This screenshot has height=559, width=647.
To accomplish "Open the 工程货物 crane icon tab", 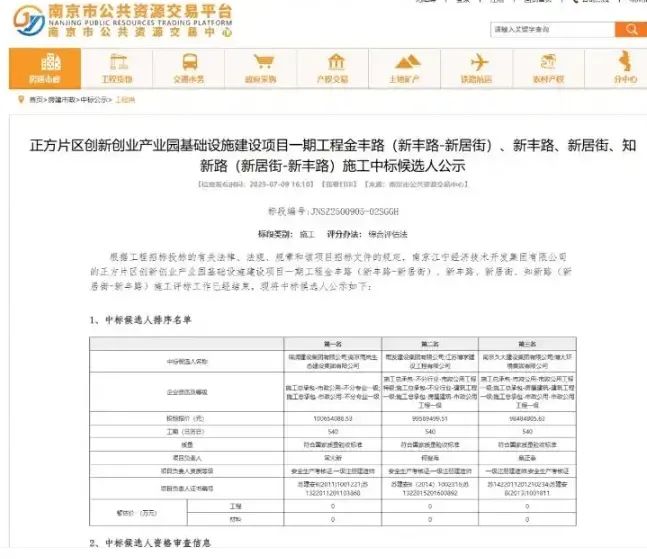I will coord(117,68).
